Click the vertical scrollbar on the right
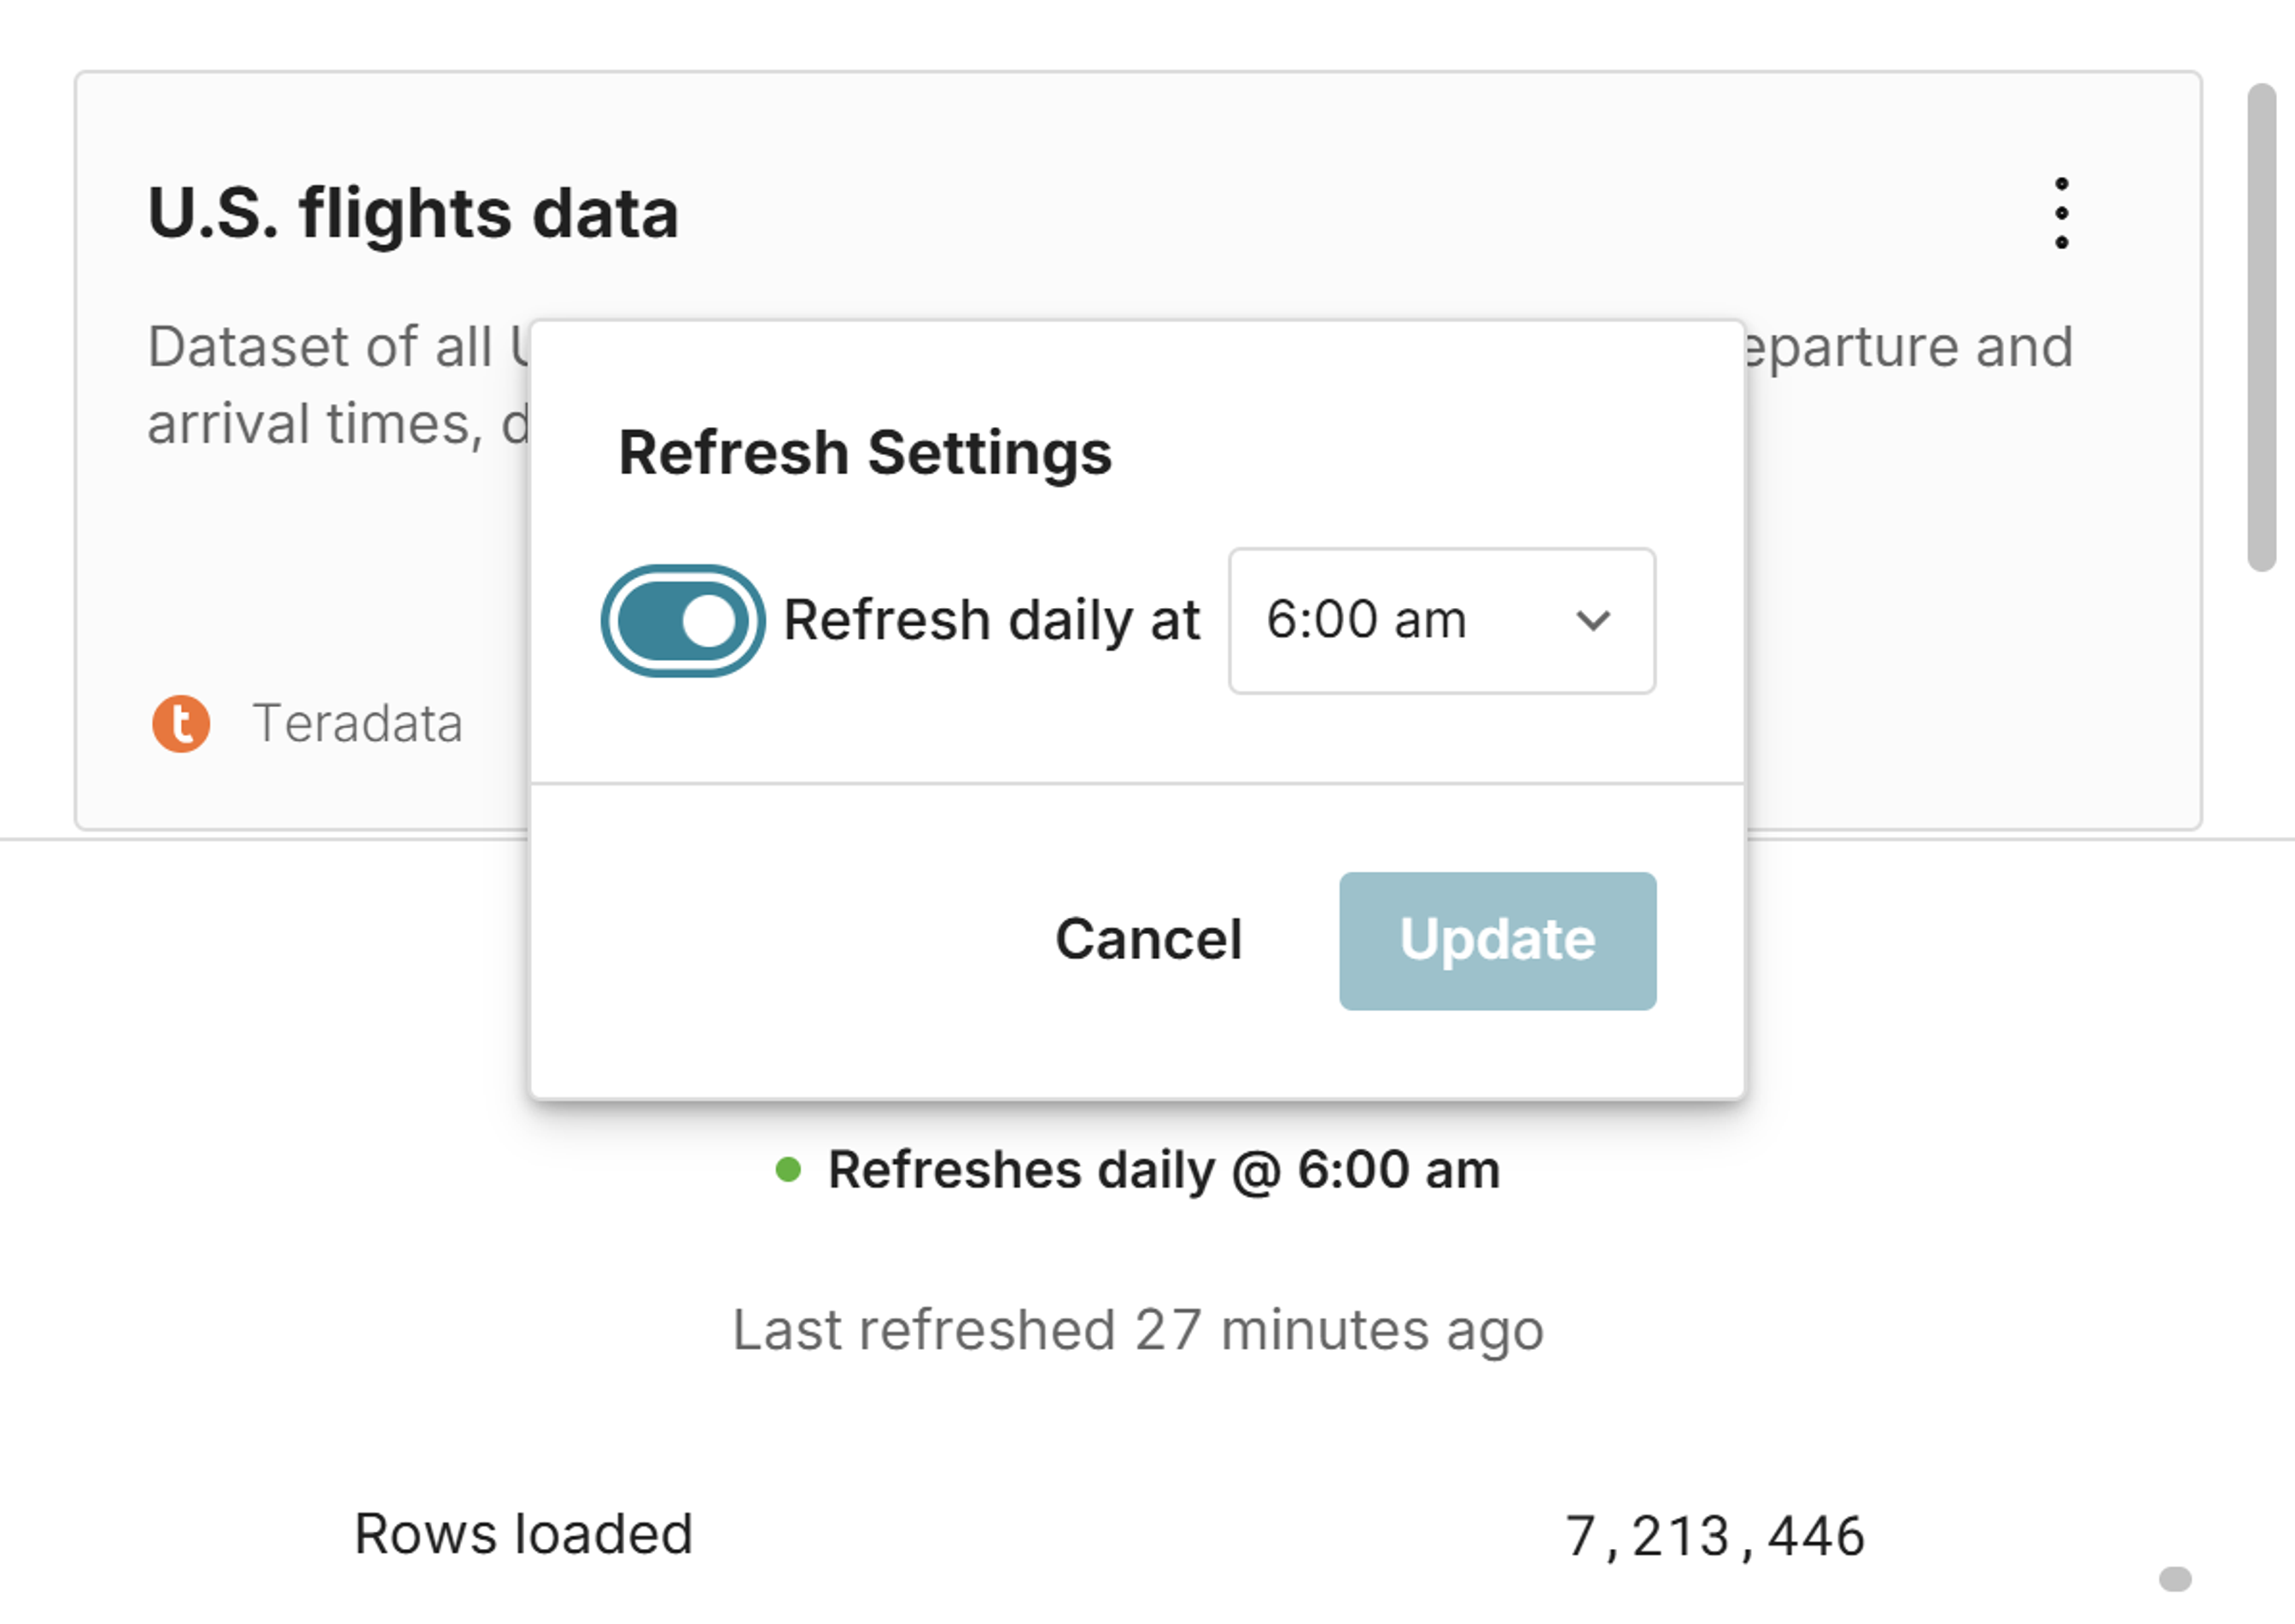 (x=2261, y=327)
